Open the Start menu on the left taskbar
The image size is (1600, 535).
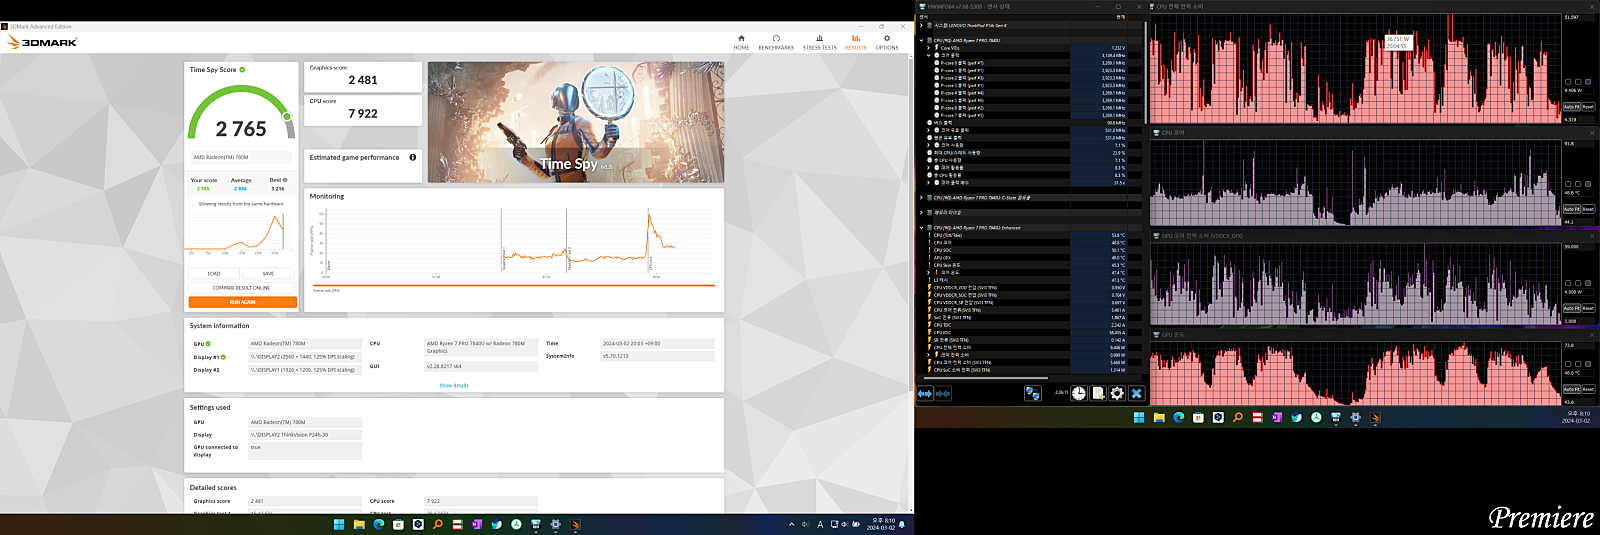tap(339, 524)
